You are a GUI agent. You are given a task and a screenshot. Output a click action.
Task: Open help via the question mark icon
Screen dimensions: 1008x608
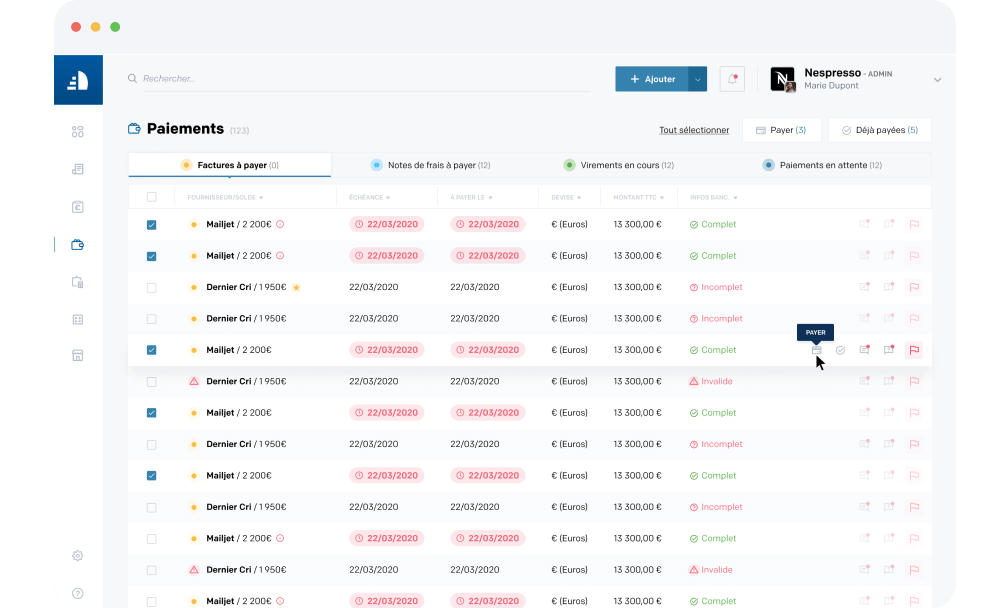pos(78,593)
